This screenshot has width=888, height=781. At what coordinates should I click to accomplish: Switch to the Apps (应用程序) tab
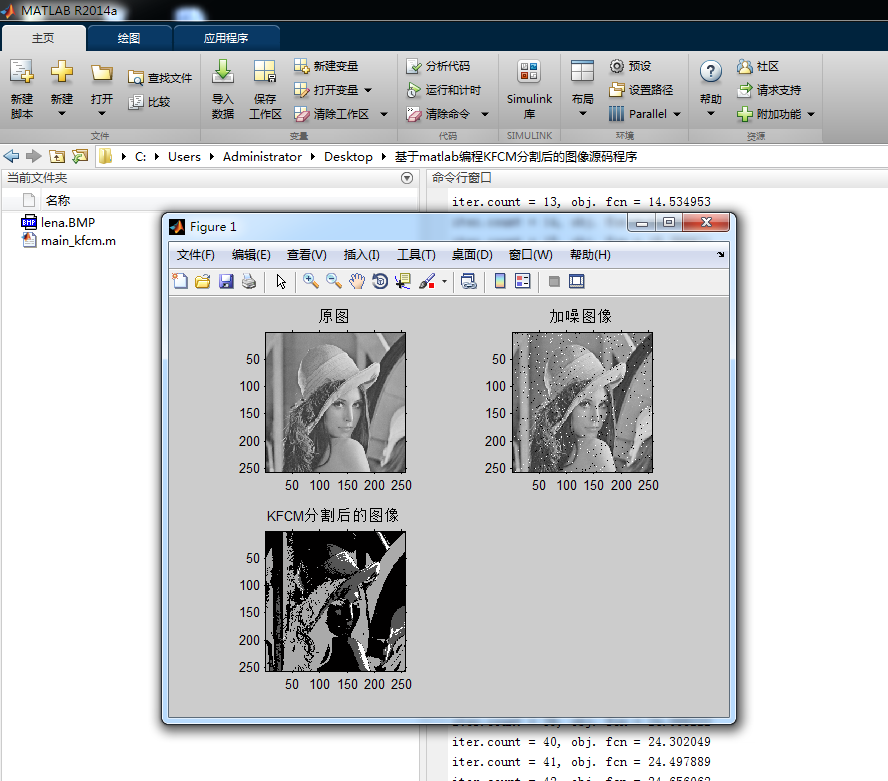[226, 38]
